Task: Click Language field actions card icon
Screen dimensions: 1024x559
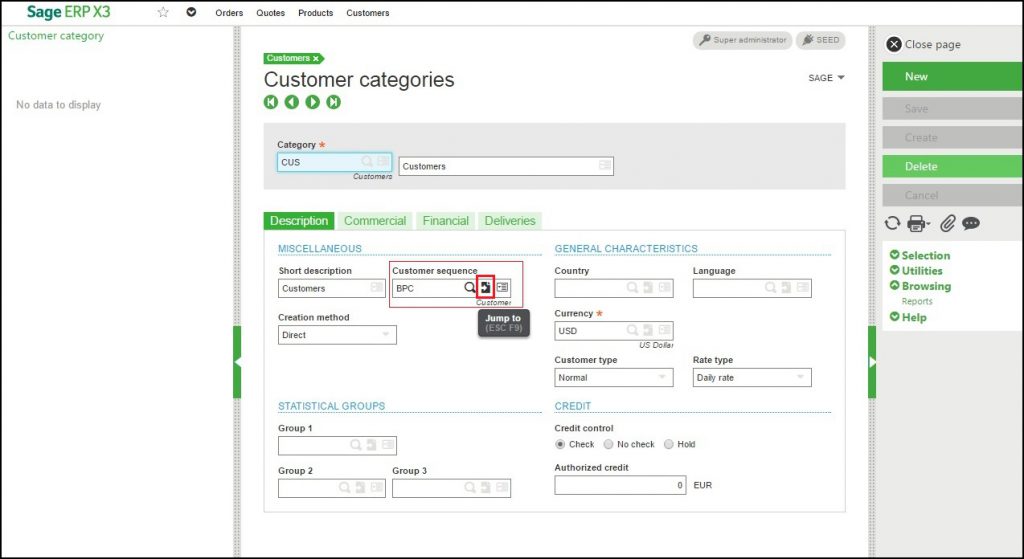Action: tap(803, 287)
